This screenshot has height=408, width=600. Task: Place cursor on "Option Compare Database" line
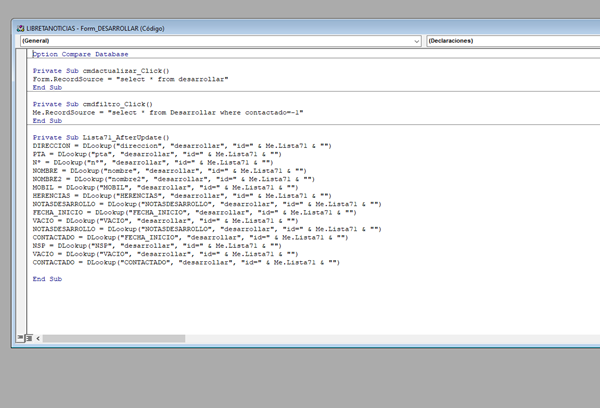80,54
